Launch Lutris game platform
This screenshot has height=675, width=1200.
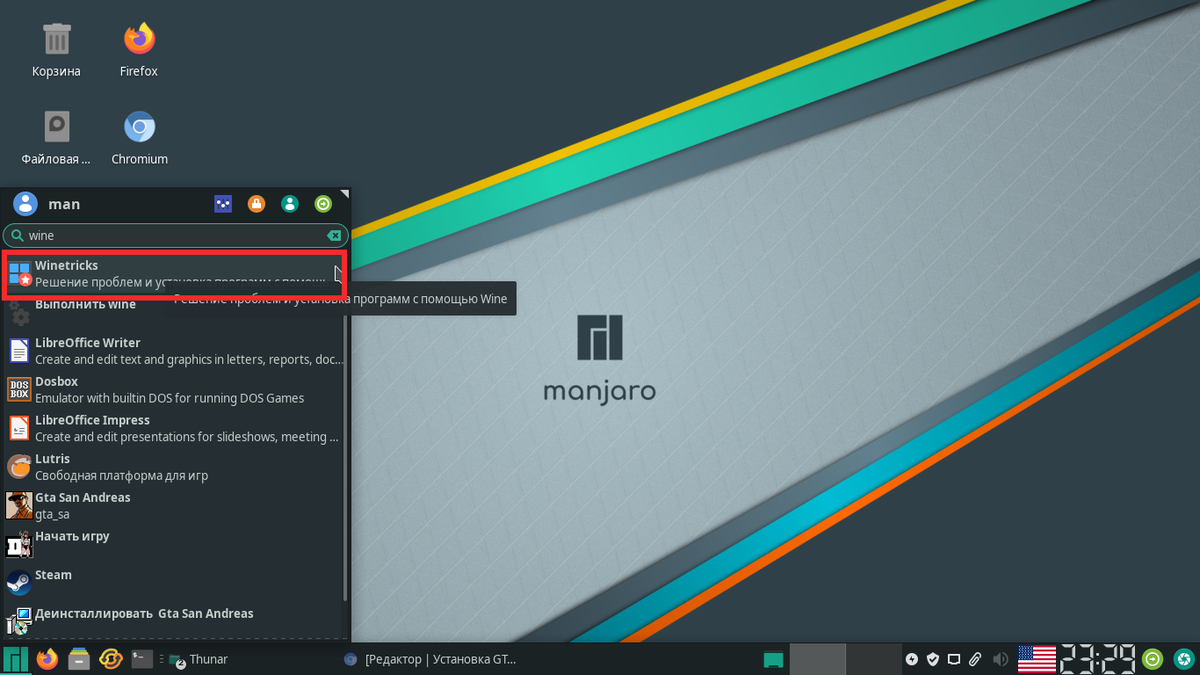click(174, 467)
